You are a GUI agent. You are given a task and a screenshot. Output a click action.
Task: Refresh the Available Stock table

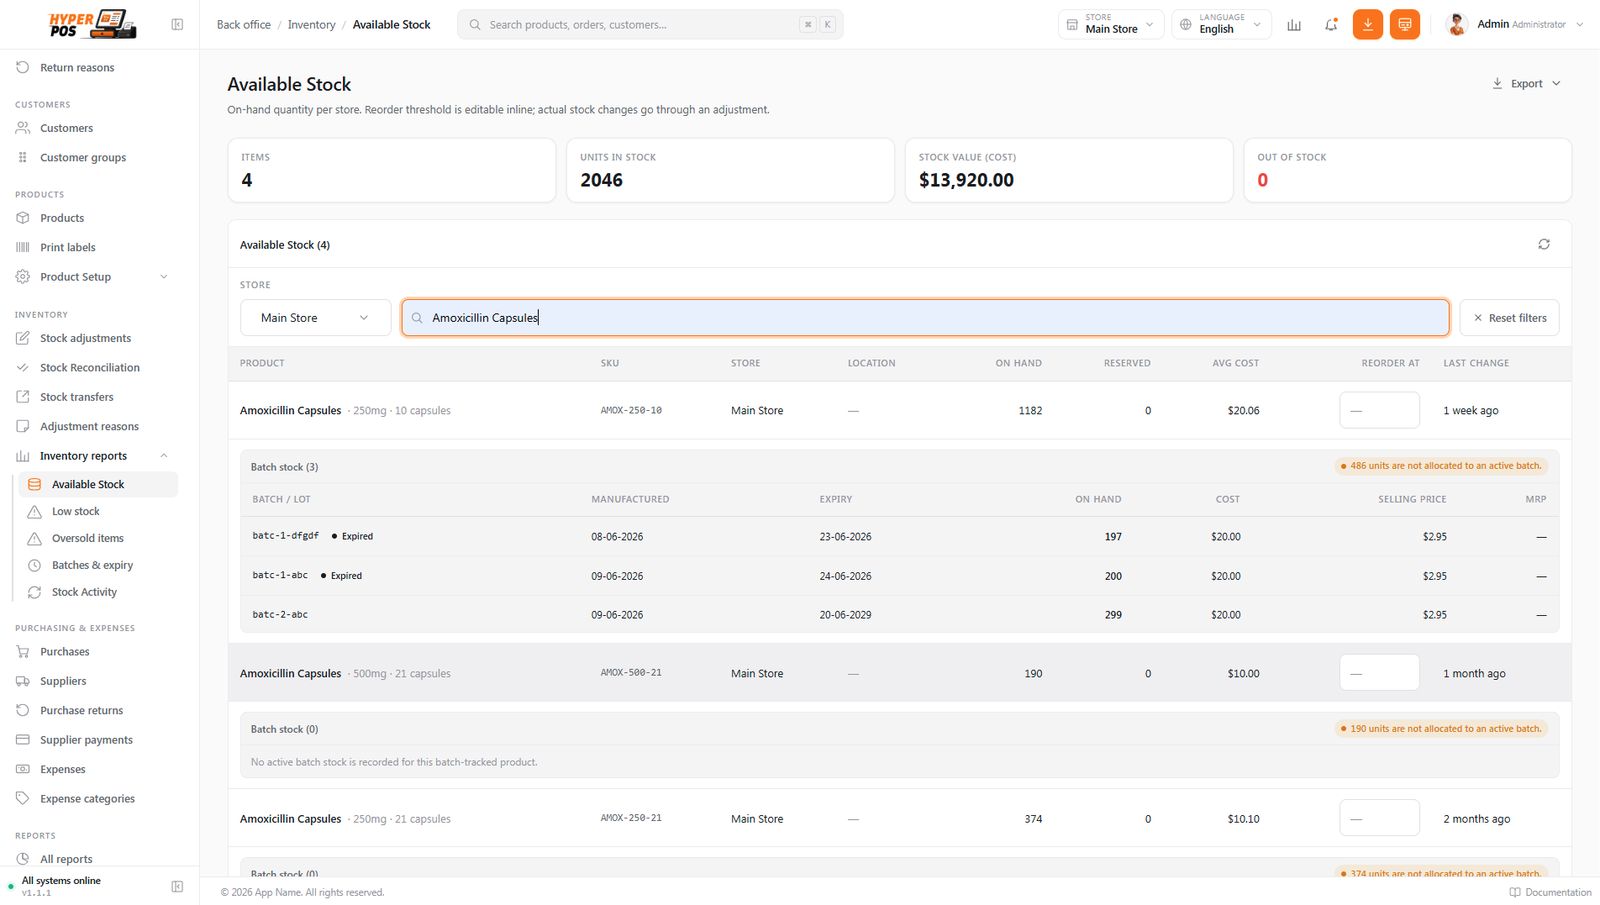[1544, 244]
